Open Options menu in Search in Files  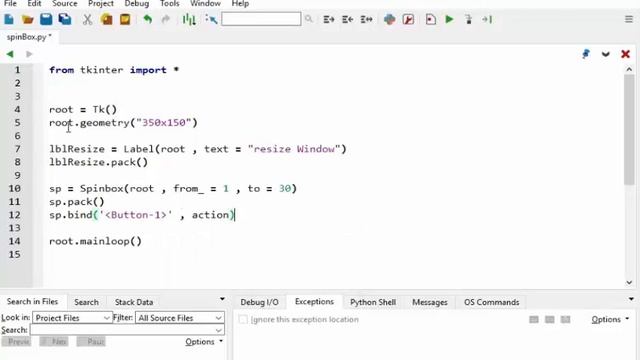point(204,342)
